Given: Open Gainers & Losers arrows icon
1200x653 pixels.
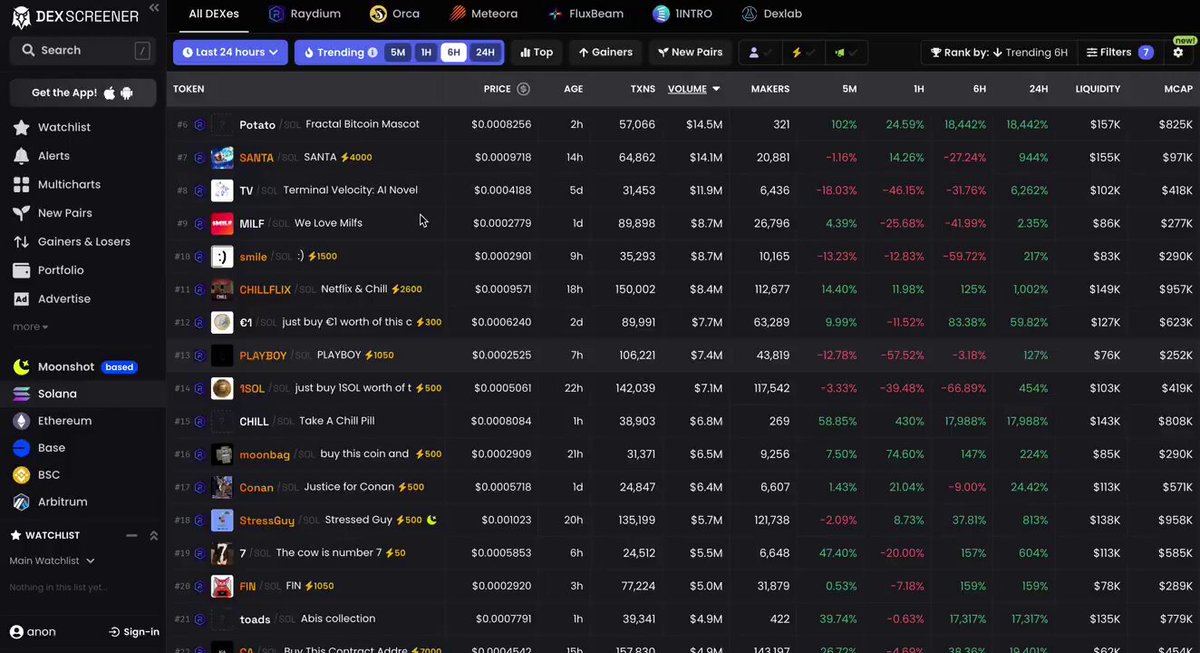Looking at the screenshot, I should coord(21,242).
